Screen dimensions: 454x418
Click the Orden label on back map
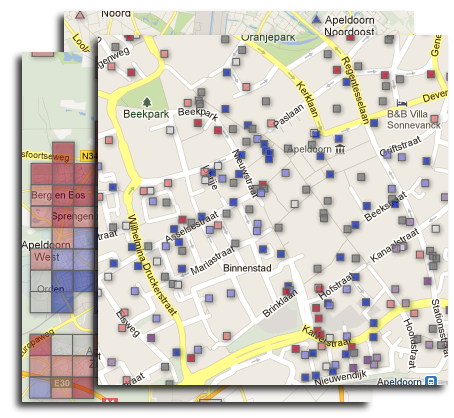point(51,289)
